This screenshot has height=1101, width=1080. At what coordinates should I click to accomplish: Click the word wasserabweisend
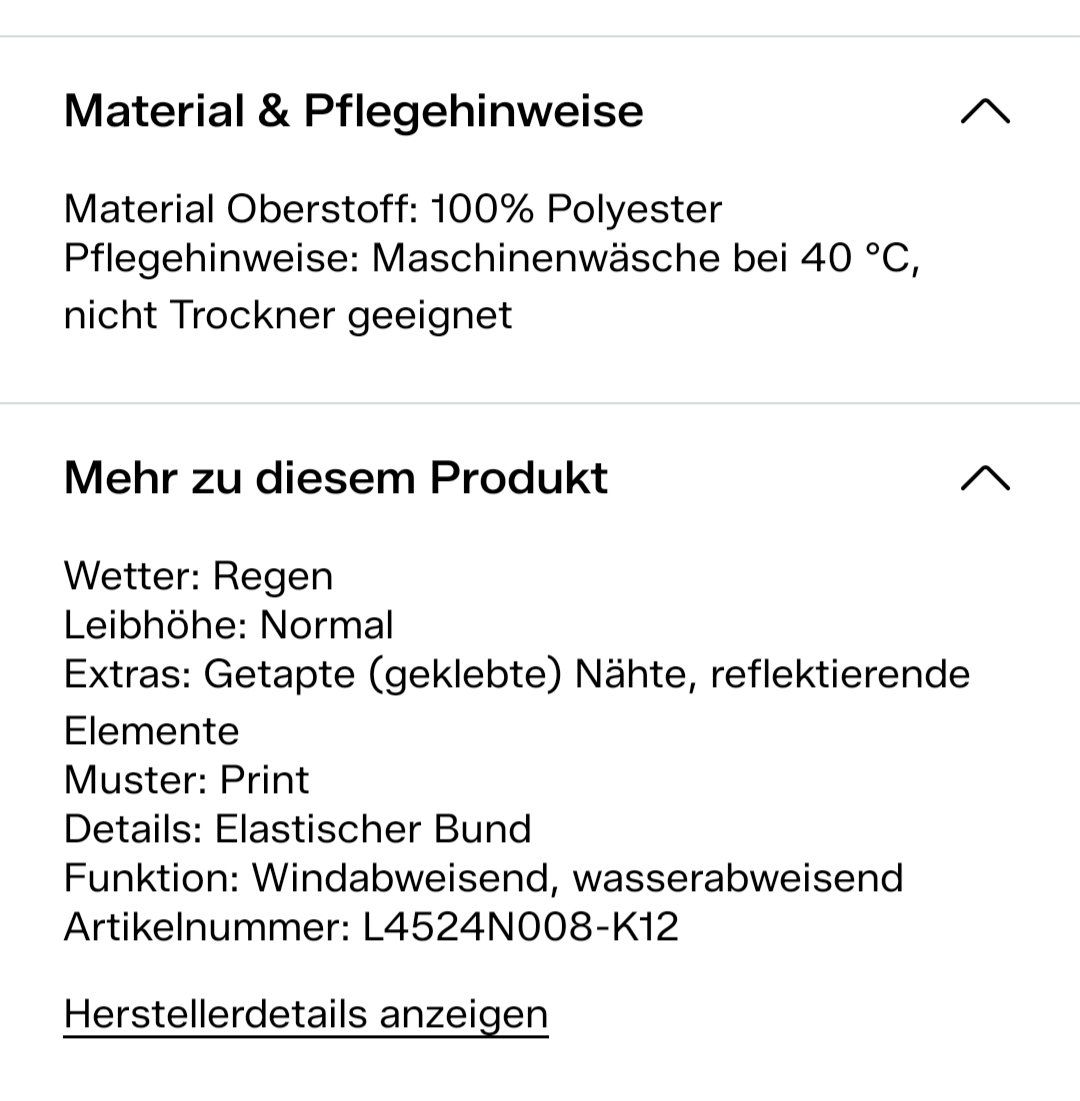738,878
